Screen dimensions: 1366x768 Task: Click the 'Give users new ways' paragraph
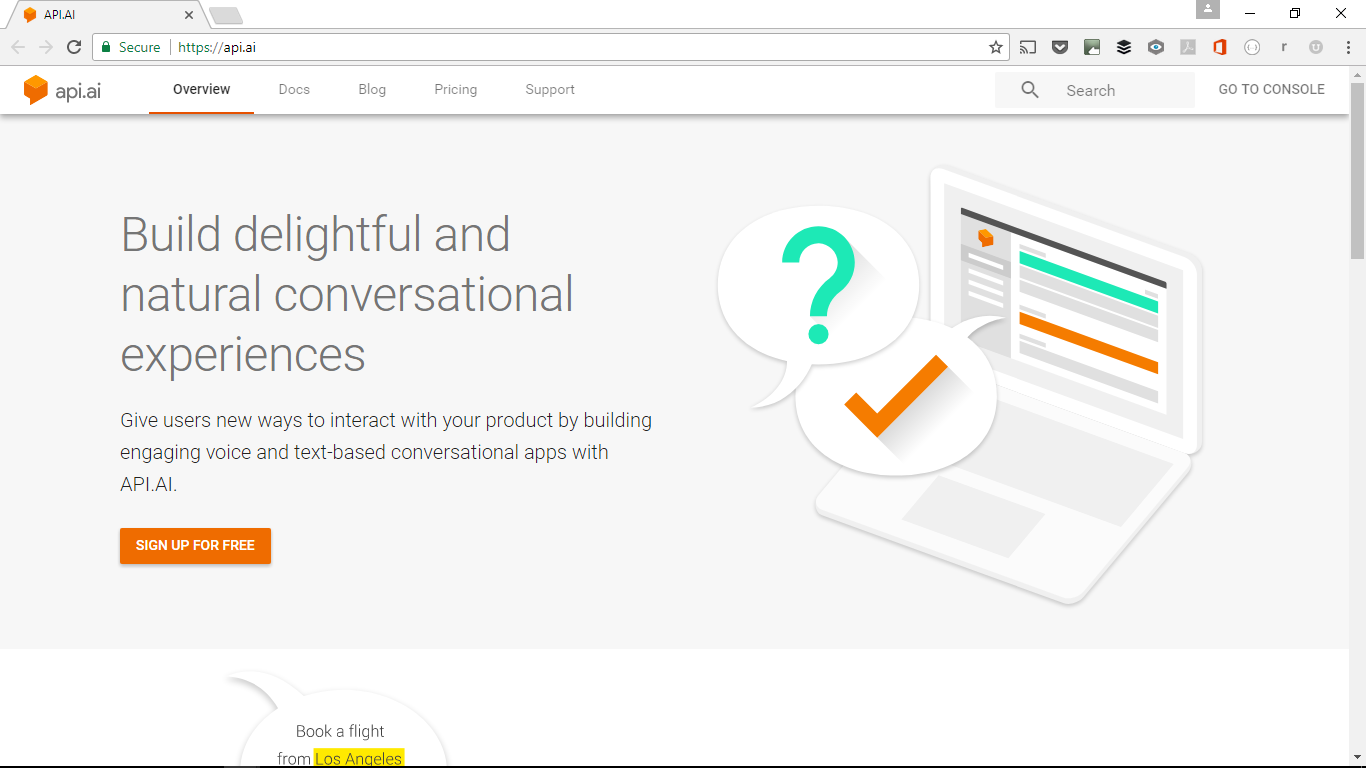386,452
